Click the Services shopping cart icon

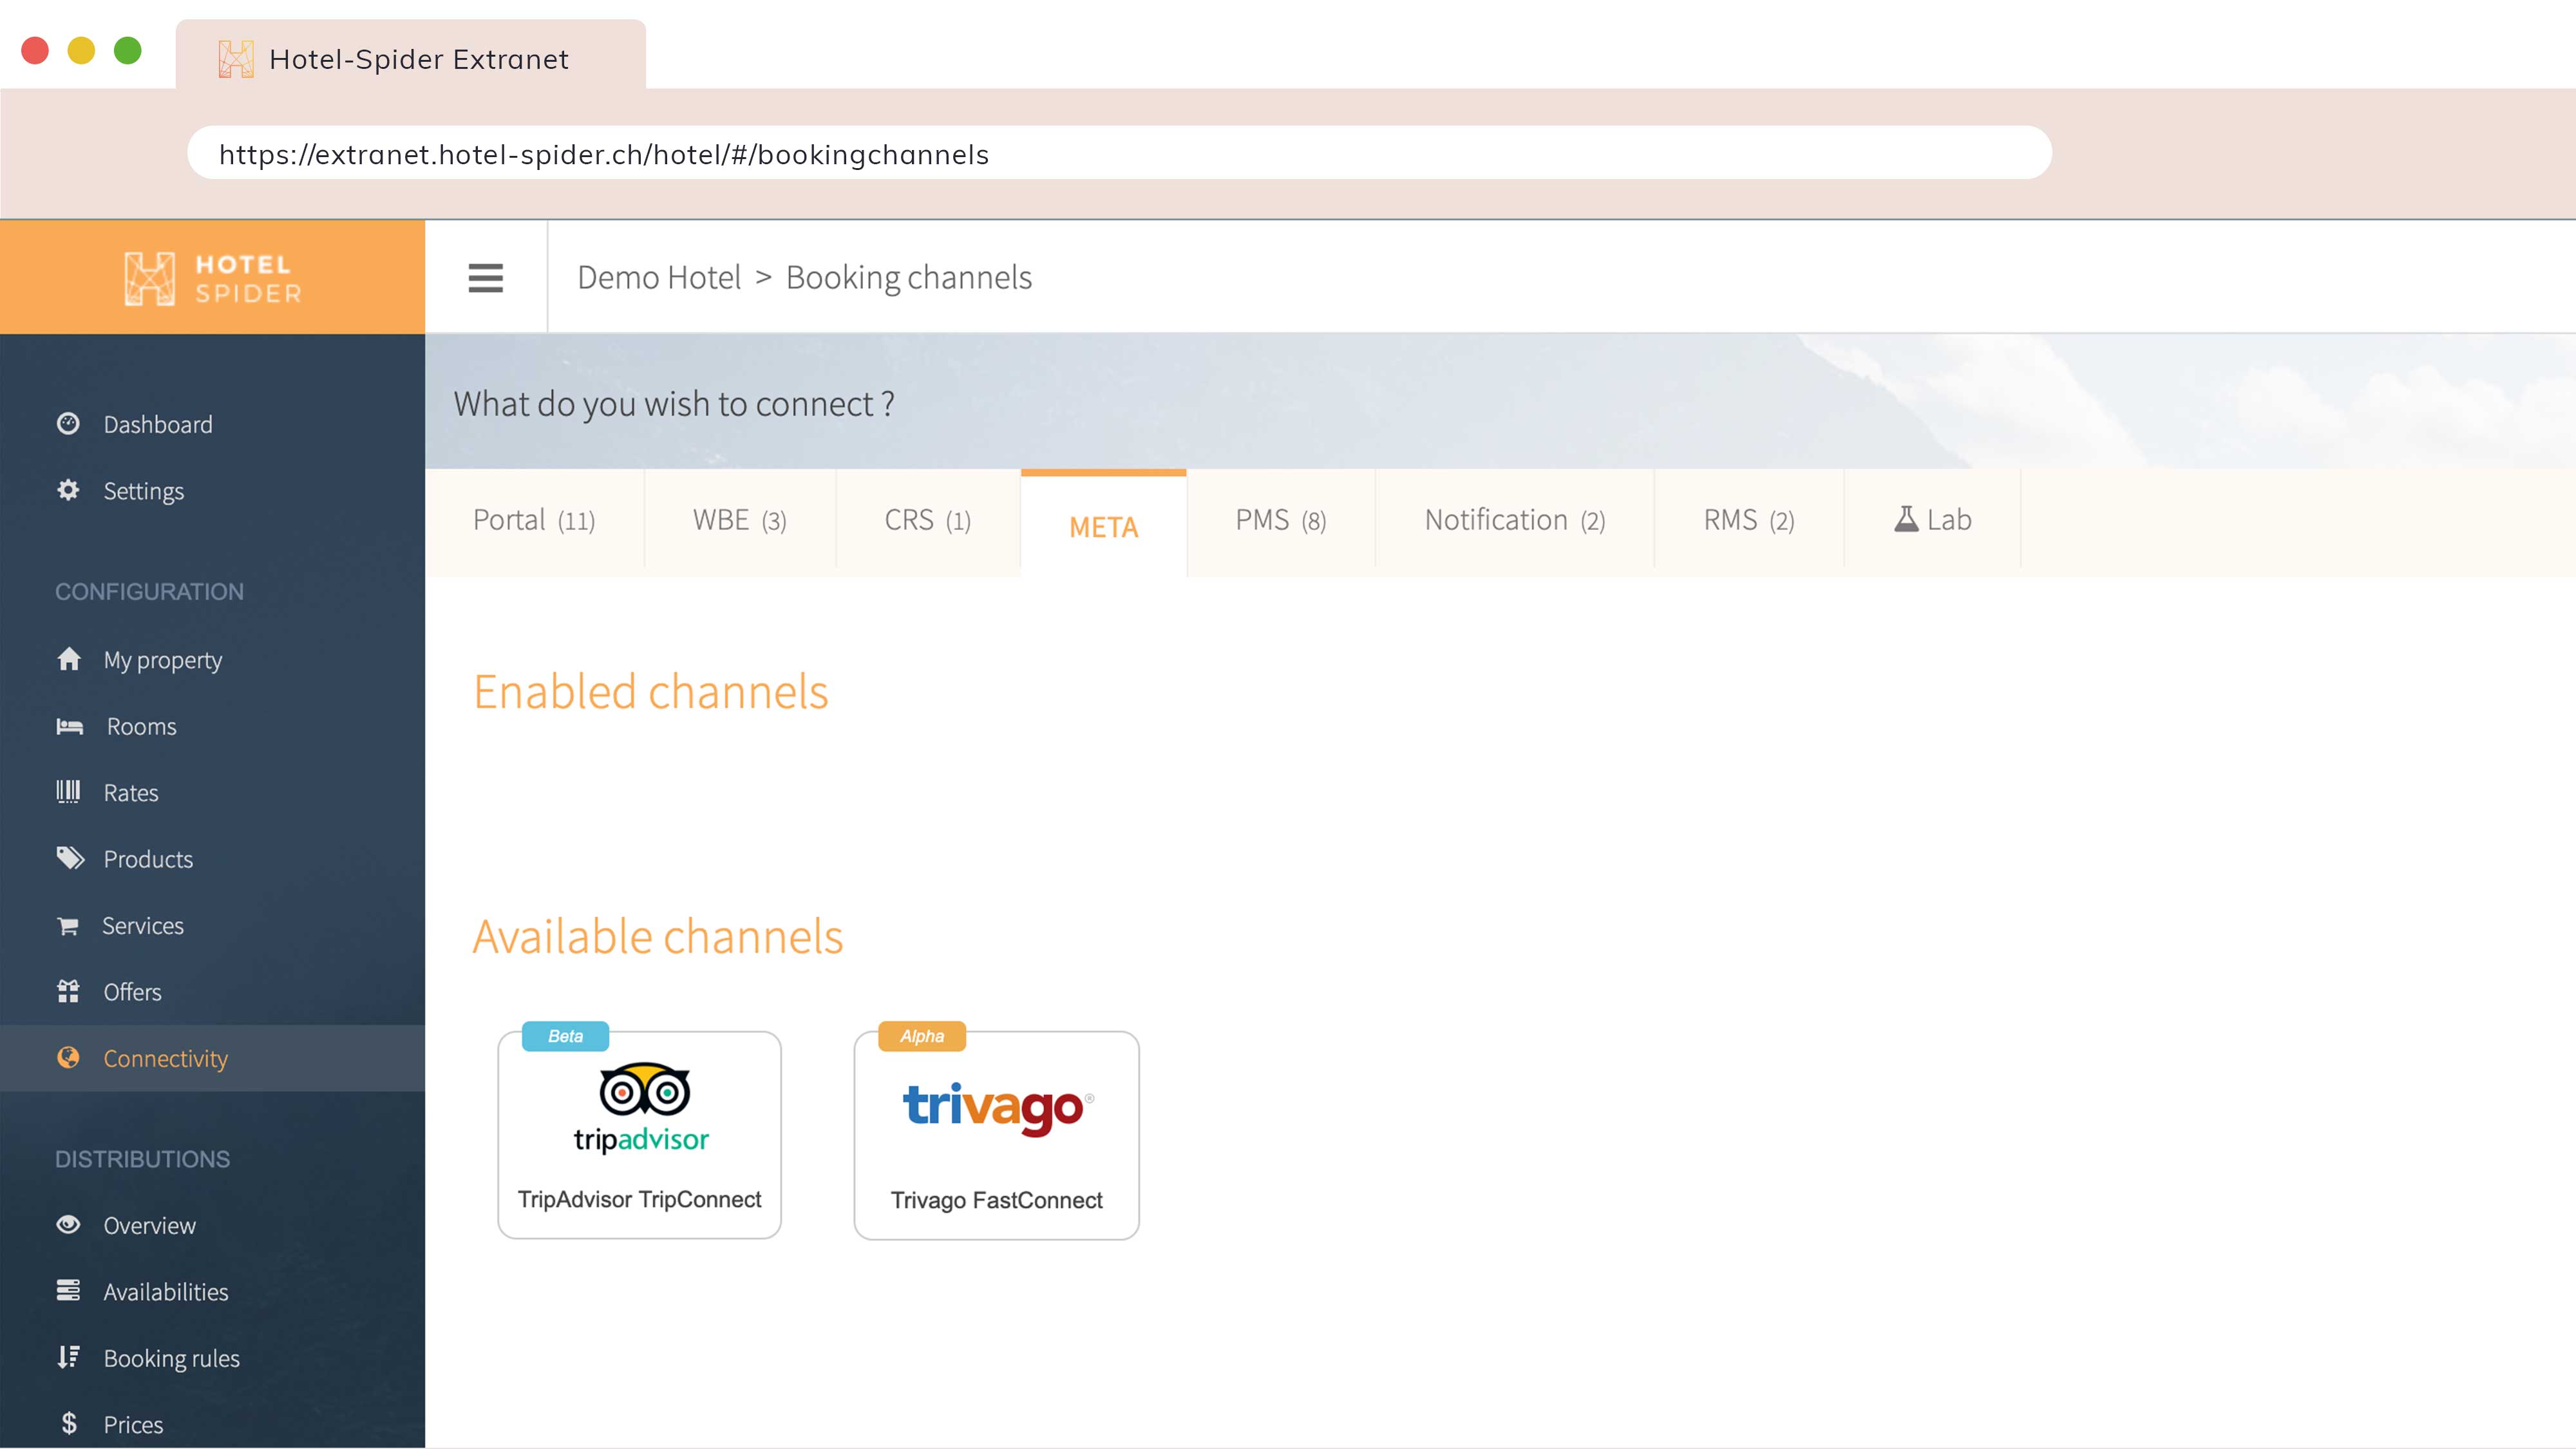coord(68,926)
